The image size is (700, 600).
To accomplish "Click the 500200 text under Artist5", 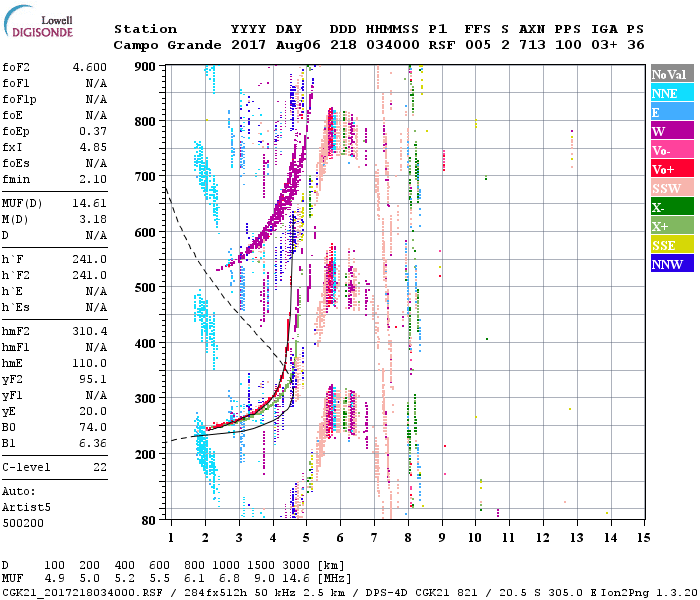I will [x=23, y=523].
